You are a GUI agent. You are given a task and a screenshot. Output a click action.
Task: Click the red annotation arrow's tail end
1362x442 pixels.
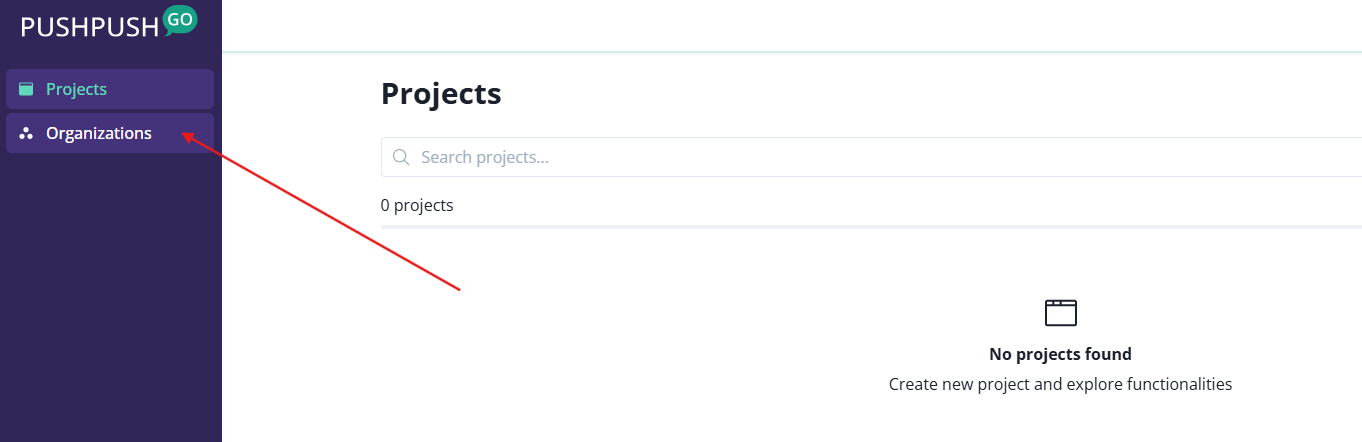pyautogui.click(x=457, y=289)
